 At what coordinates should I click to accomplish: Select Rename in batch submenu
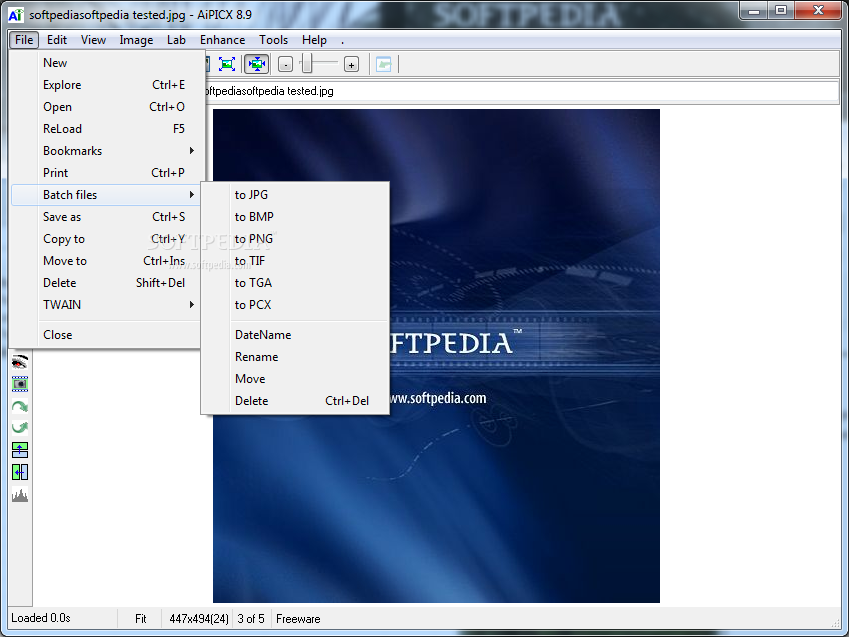tap(295, 357)
